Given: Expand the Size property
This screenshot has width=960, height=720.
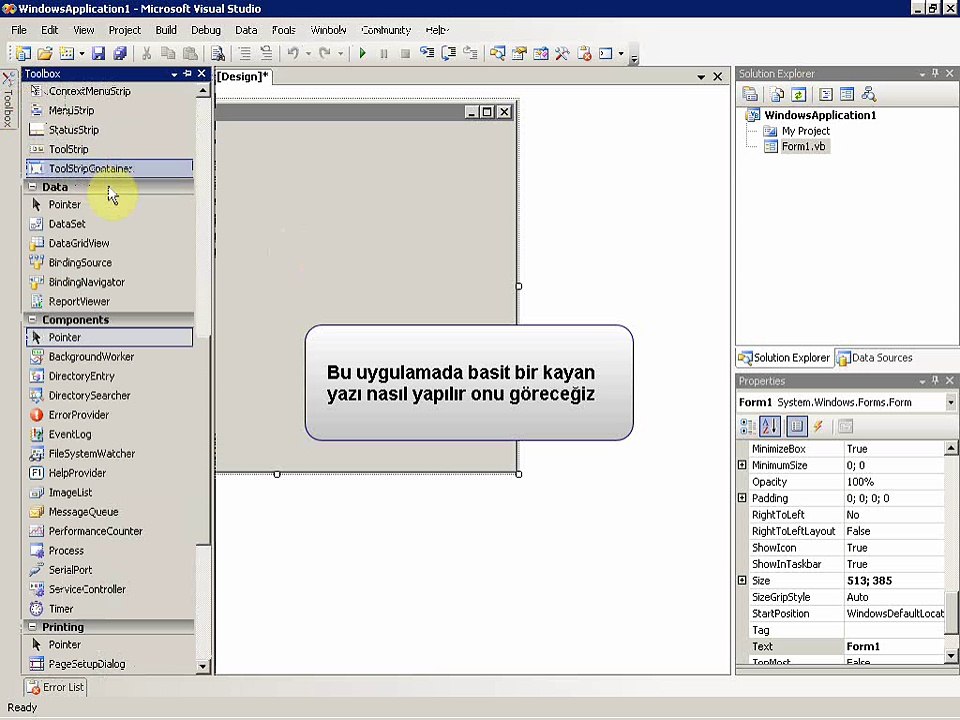Looking at the screenshot, I should (742, 580).
